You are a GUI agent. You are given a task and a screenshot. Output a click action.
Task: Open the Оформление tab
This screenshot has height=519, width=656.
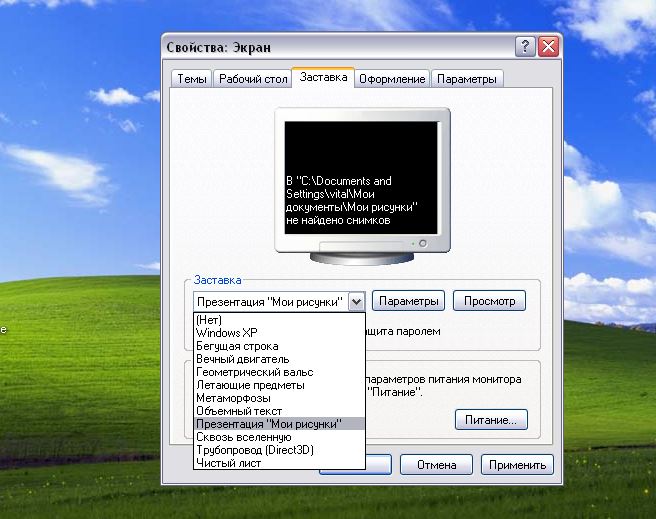tap(392, 79)
